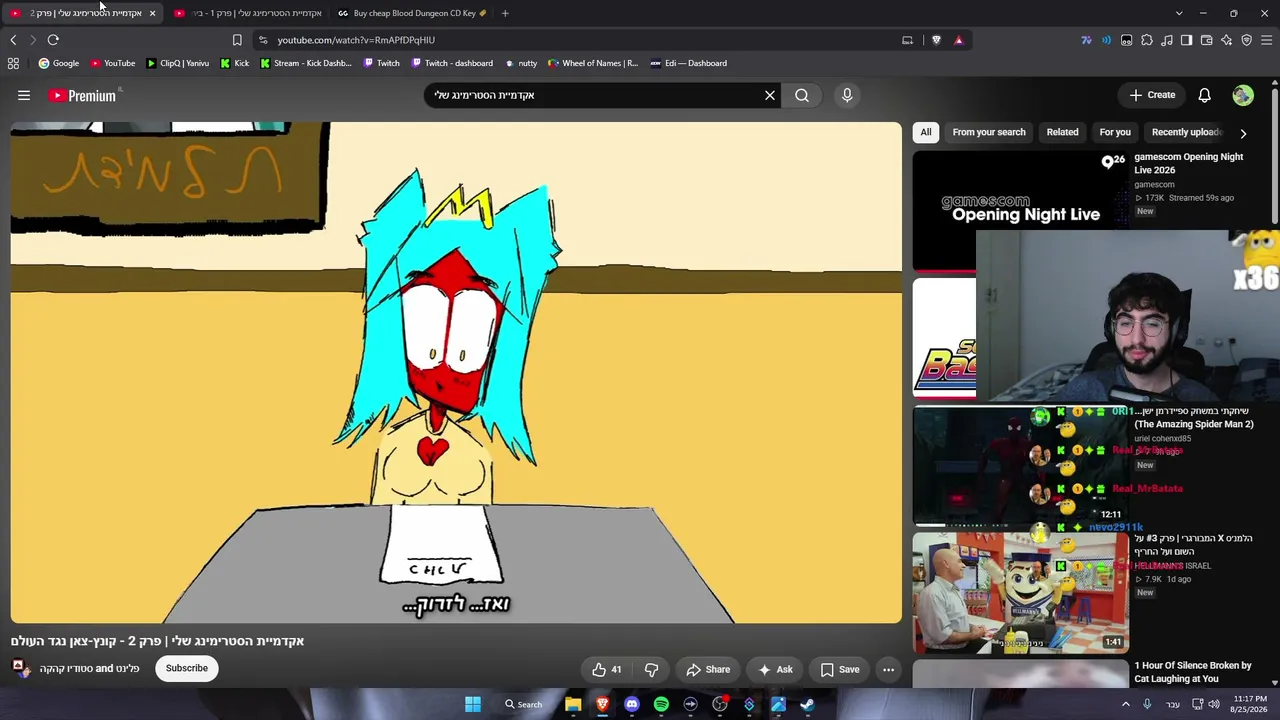Open Leo AI sparkle icon
The image size is (1280, 720).
tap(1227, 40)
